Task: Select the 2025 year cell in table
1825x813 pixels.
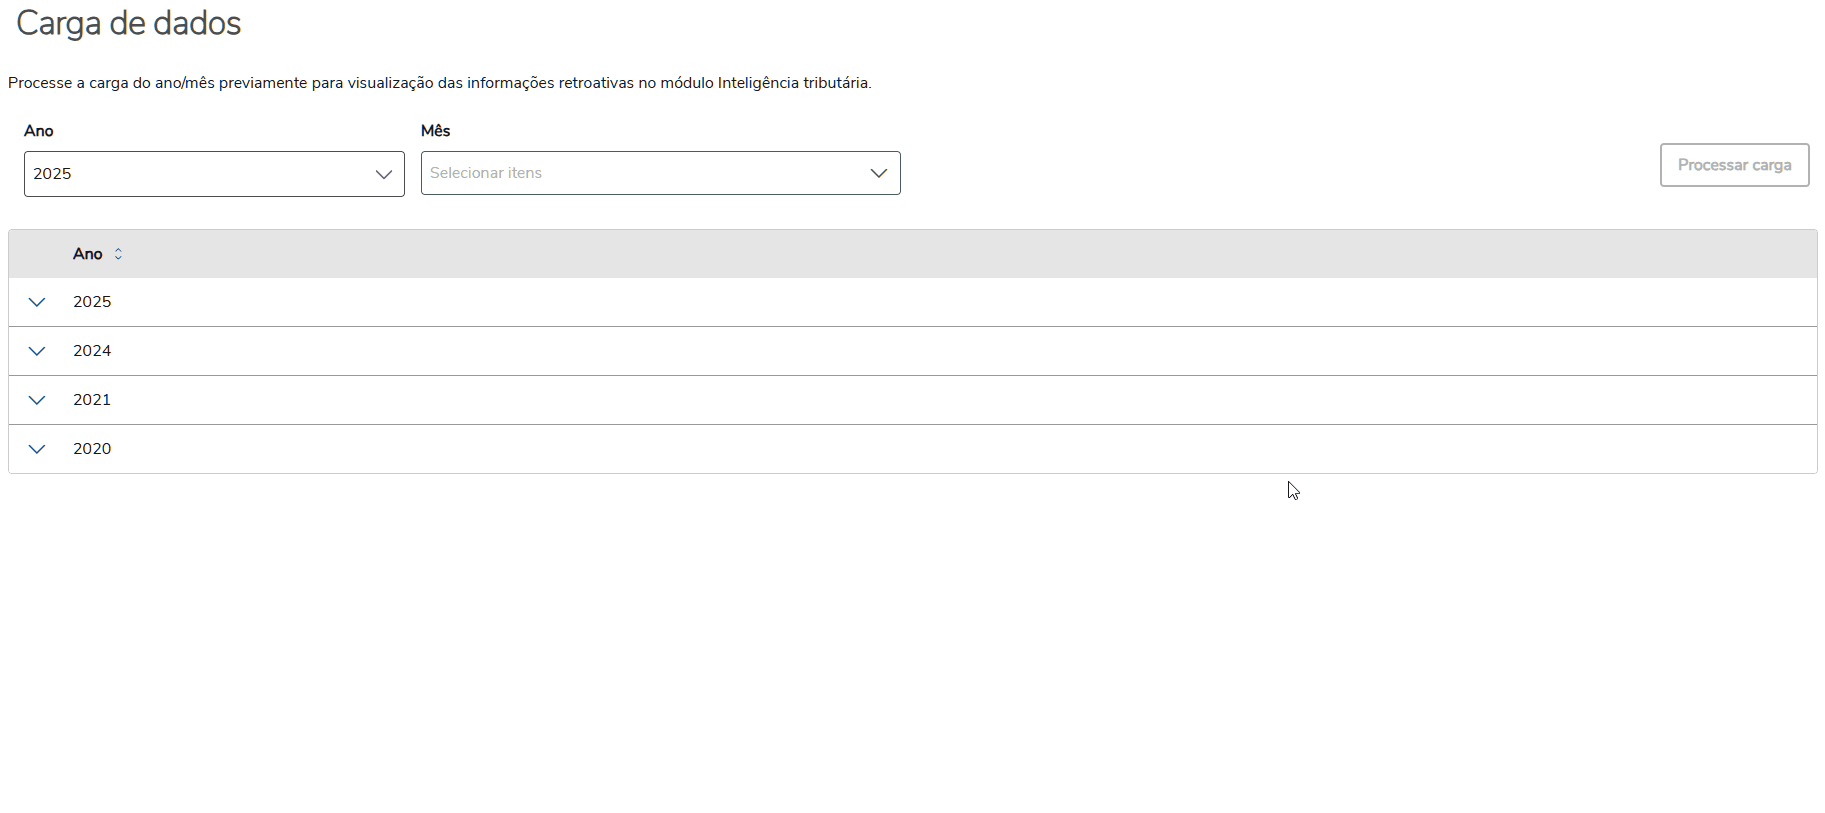Action: (x=92, y=302)
